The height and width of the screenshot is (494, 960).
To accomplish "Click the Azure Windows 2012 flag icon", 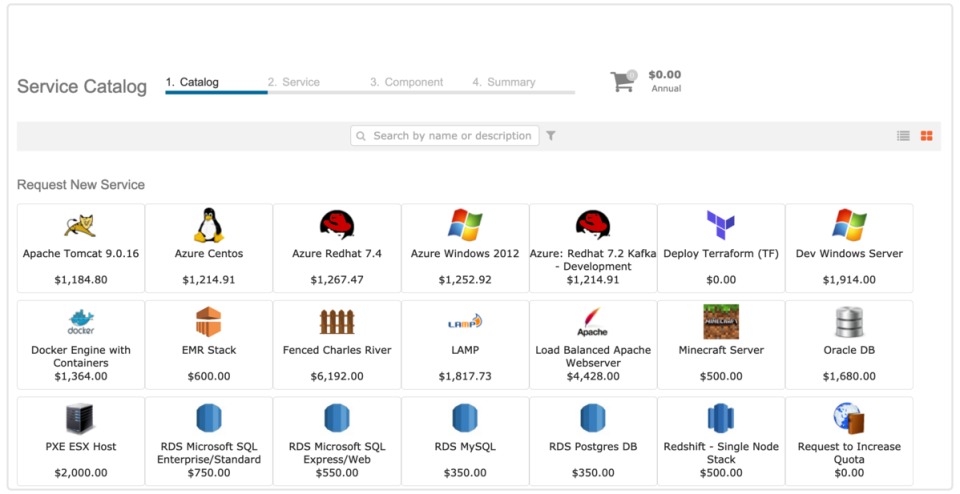I will [465, 225].
